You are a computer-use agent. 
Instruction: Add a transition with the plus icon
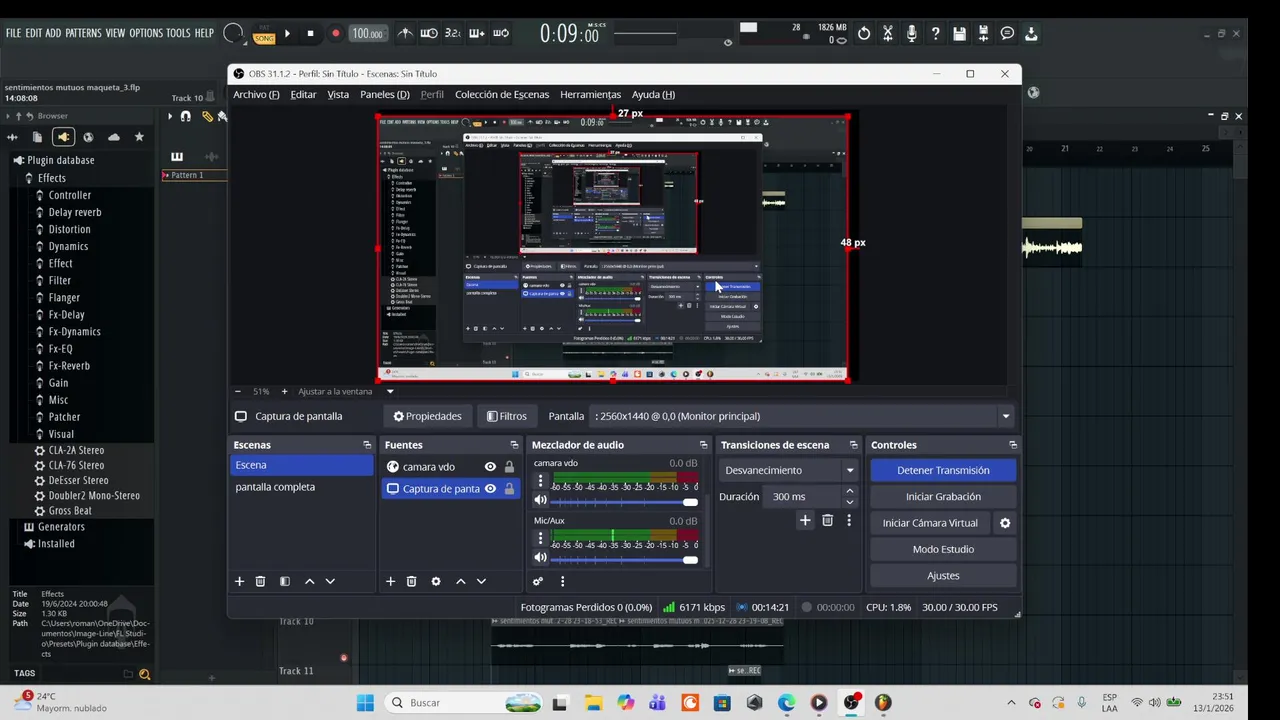[805, 520]
